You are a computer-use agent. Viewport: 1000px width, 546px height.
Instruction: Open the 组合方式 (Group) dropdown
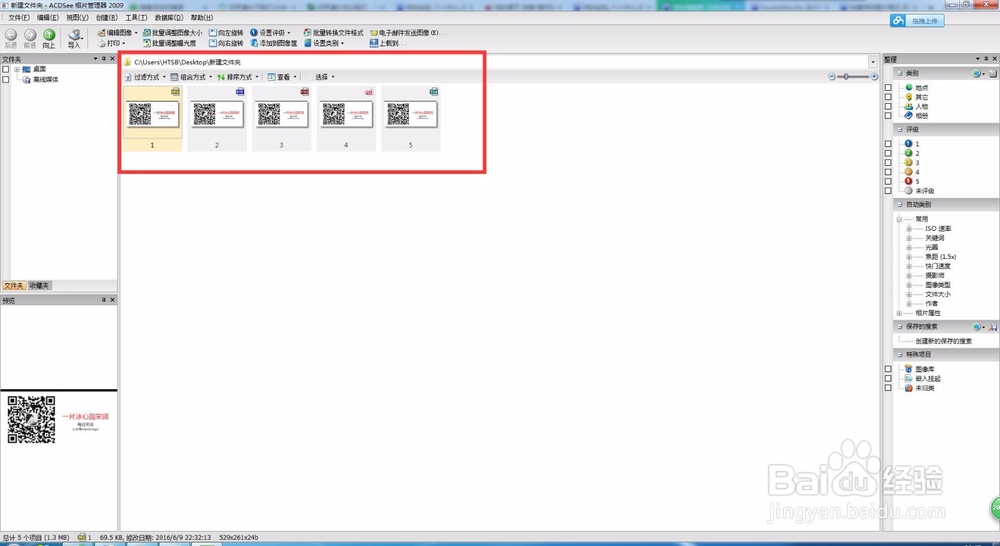[x=191, y=77]
